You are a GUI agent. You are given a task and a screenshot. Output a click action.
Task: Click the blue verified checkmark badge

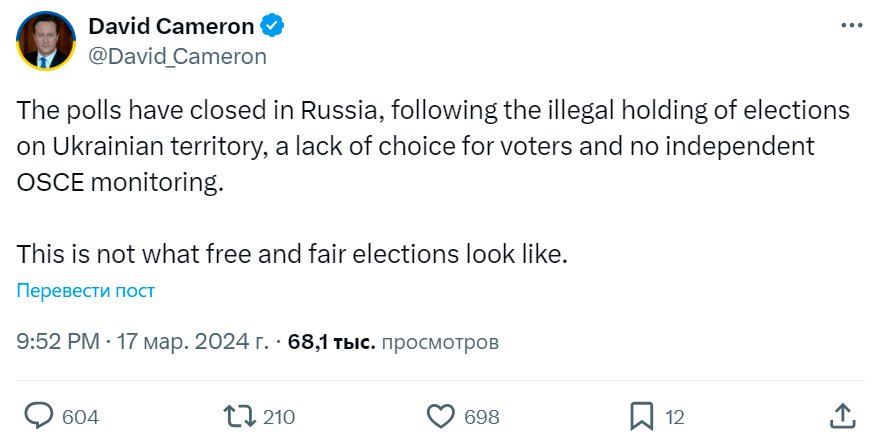[x=270, y=24]
